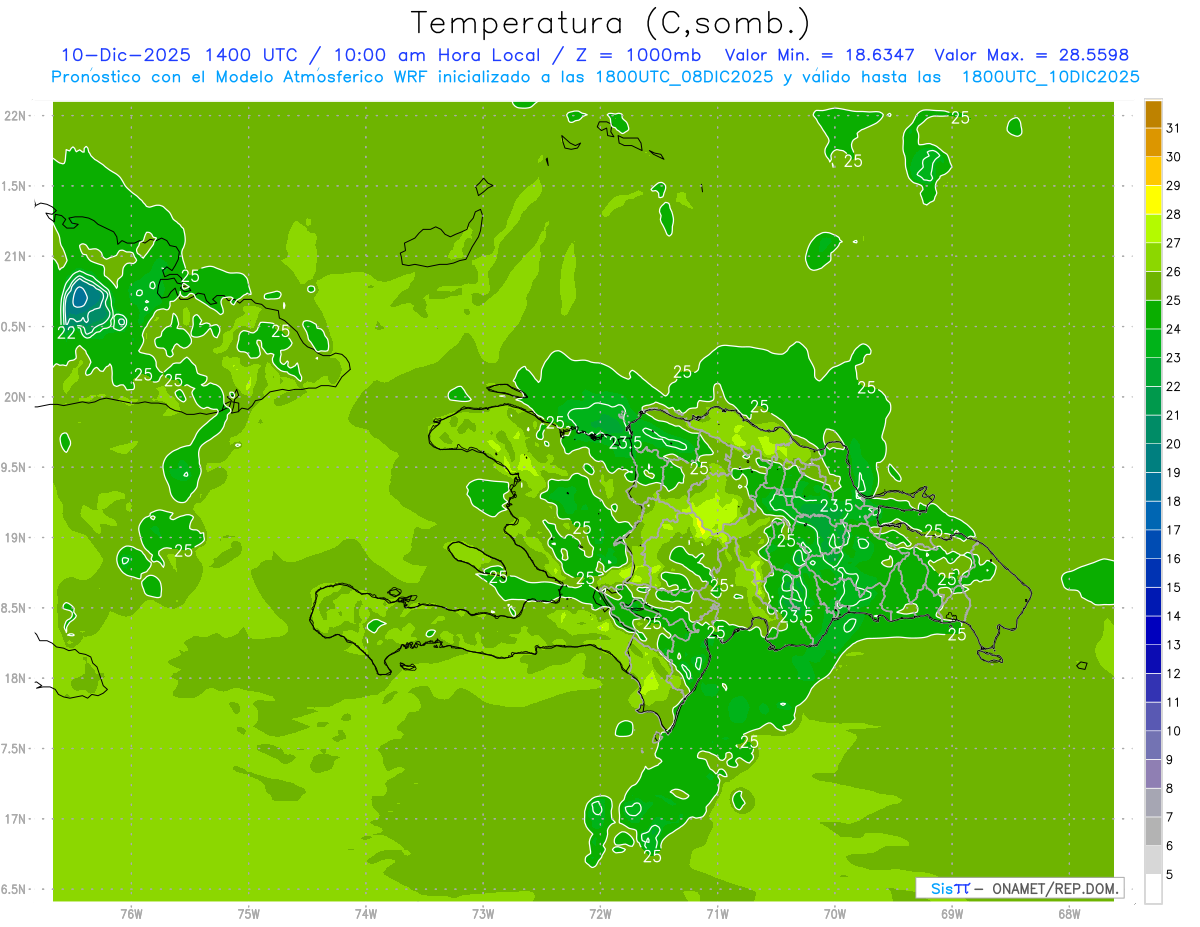The height and width of the screenshot is (927, 1200).
Task: Click the dark orange swatch above legend value 31
Action: 1153,114
